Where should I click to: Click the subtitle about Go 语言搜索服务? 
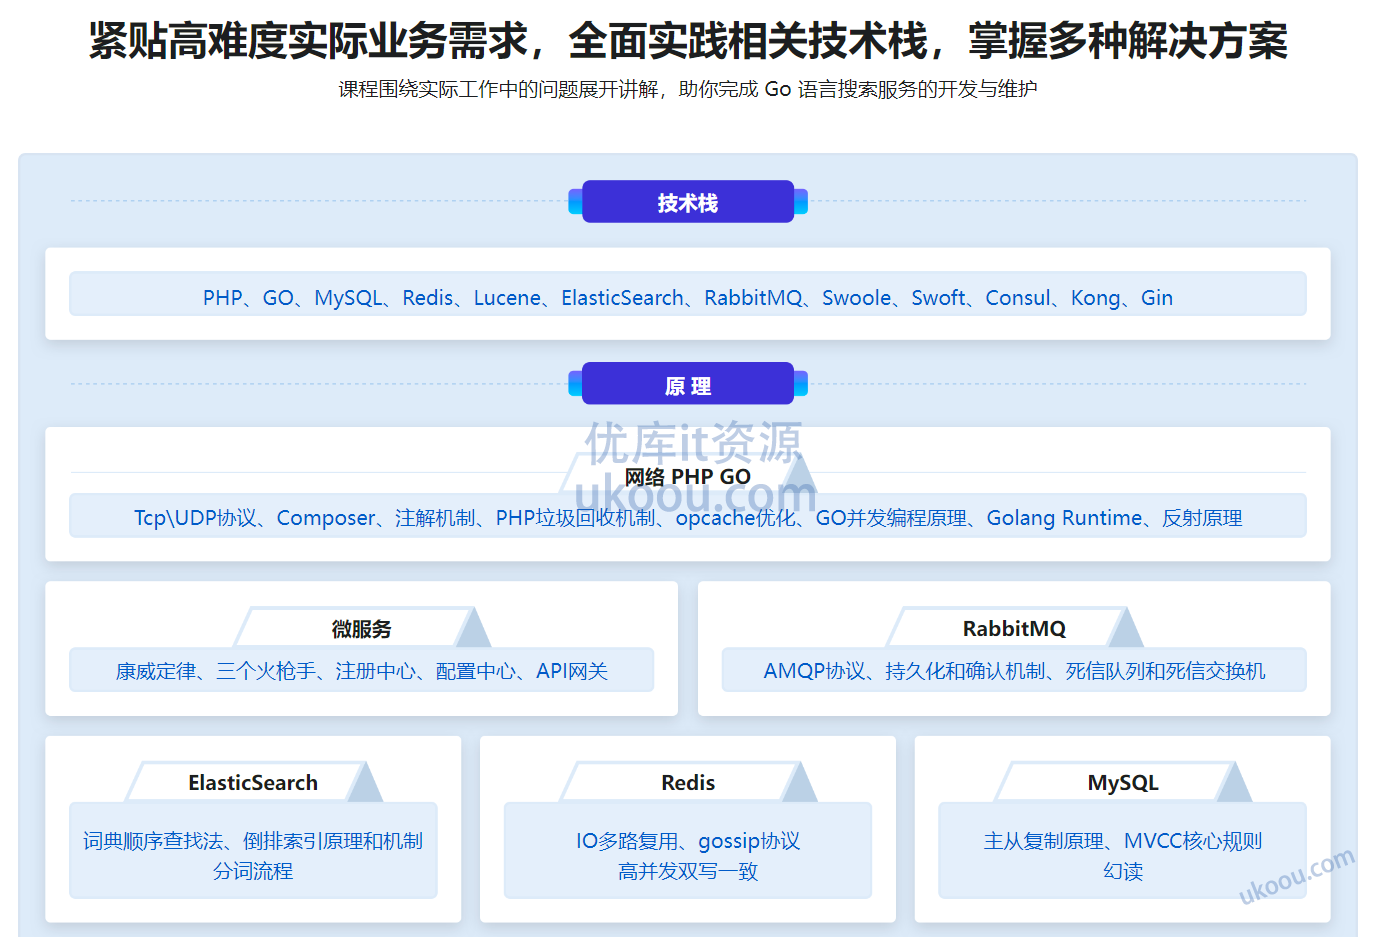click(688, 89)
